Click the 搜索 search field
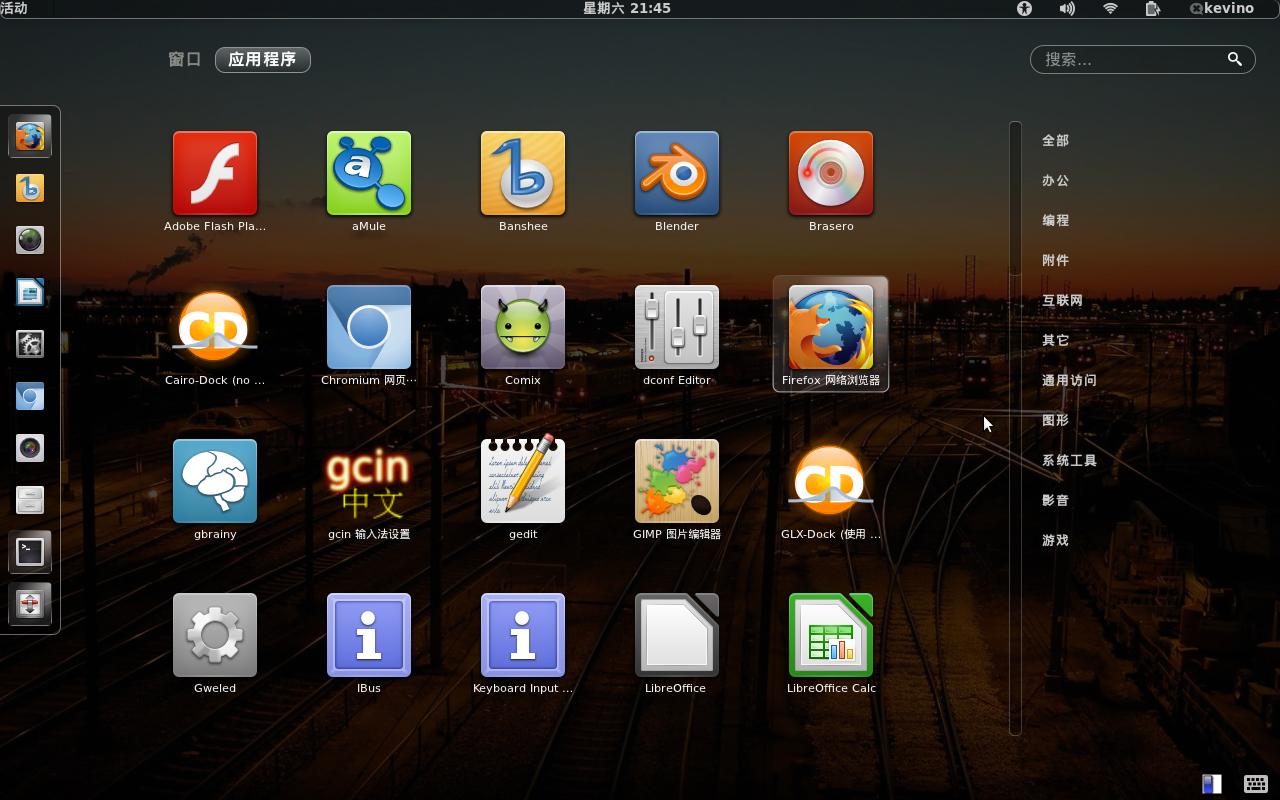Viewport: 1280px width, 800px height. click(1142, 59)
